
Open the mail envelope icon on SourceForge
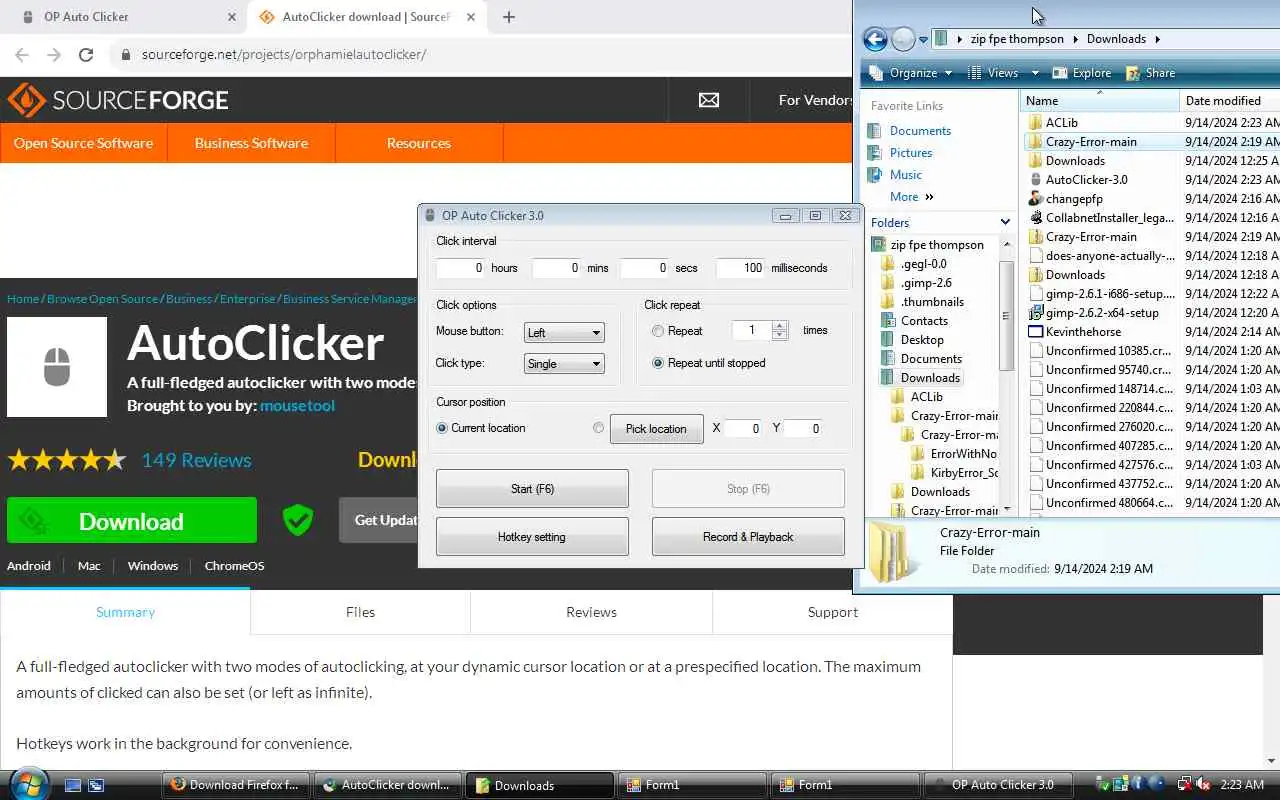(x=709, y=100)
